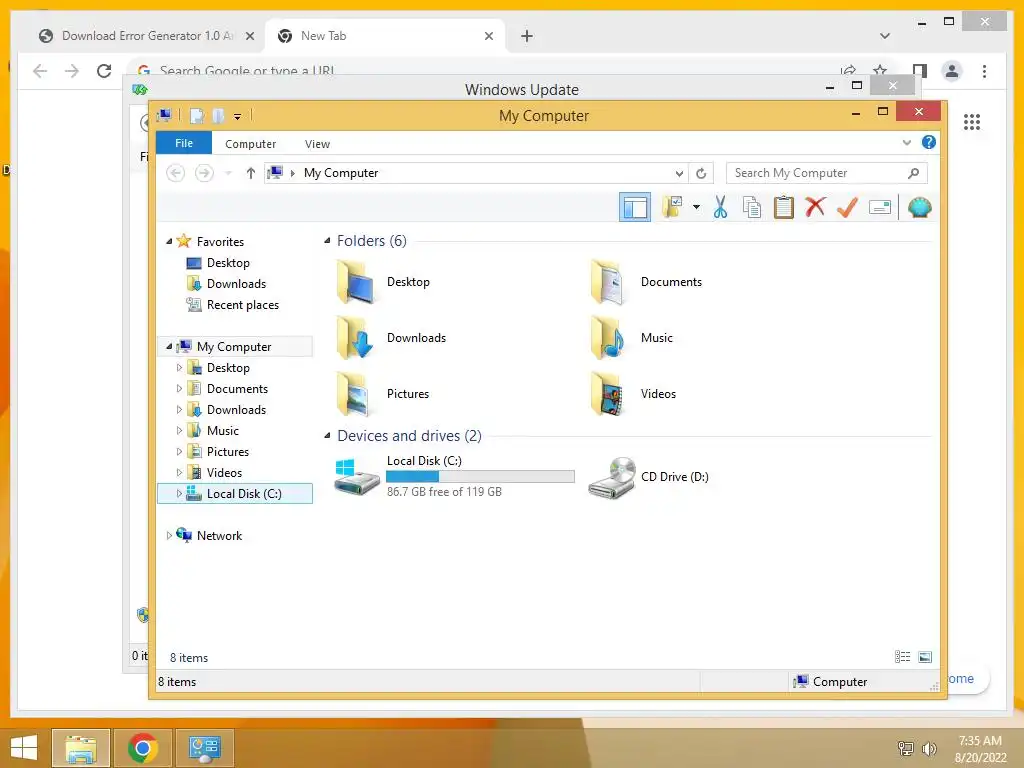This screenshot has height=768, width=1024.
Task: Open the folder options toolbar icon
Action: click(x=671, y=208)
